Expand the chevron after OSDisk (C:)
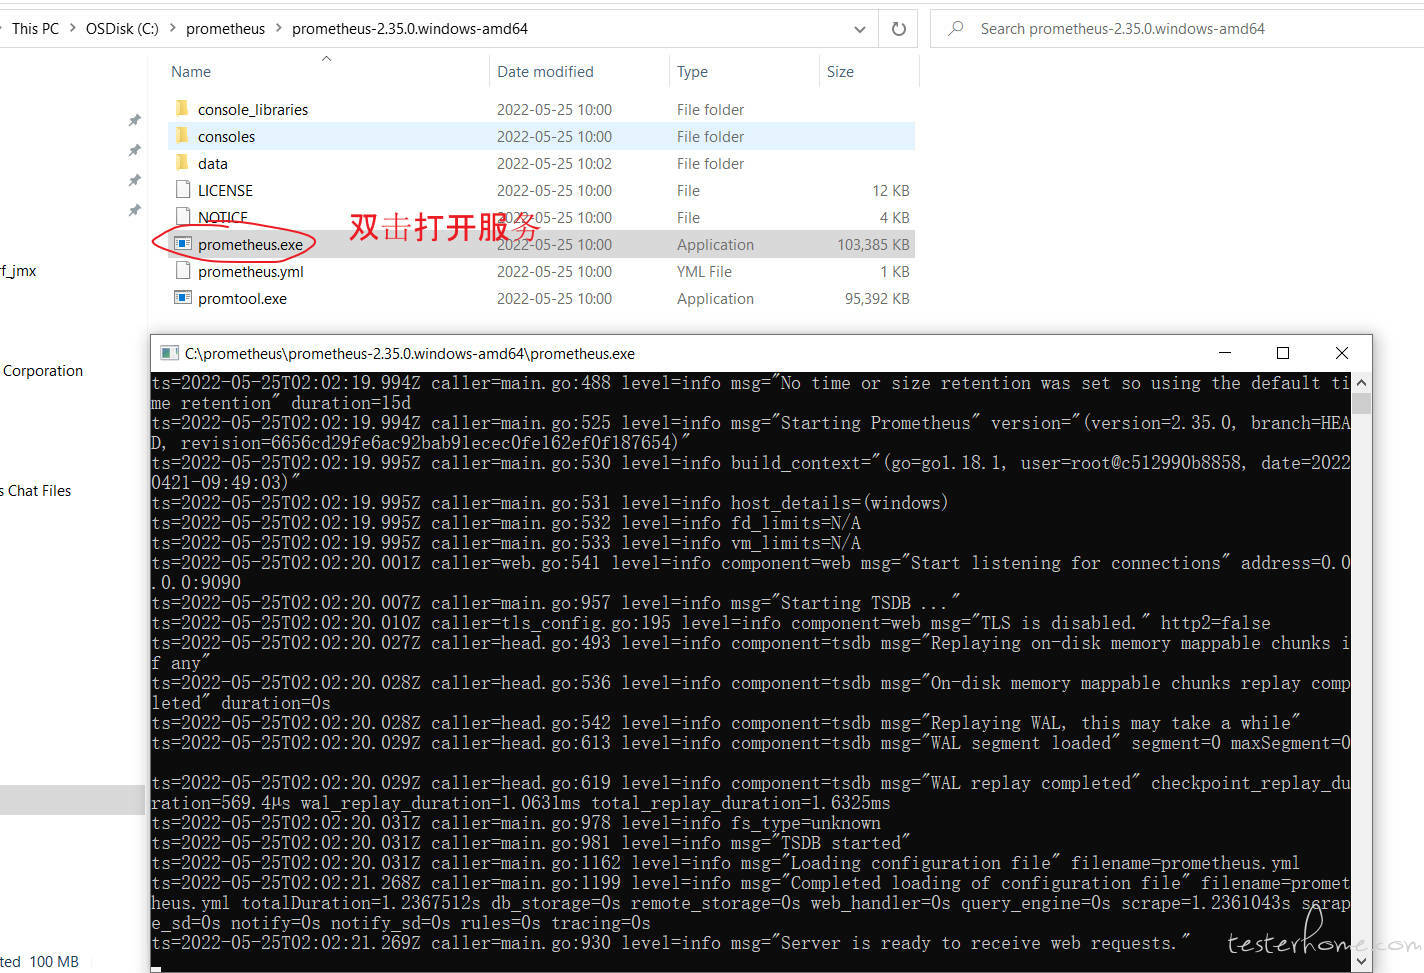Screen dimensions: 1424x973 [x=172, y=28]
